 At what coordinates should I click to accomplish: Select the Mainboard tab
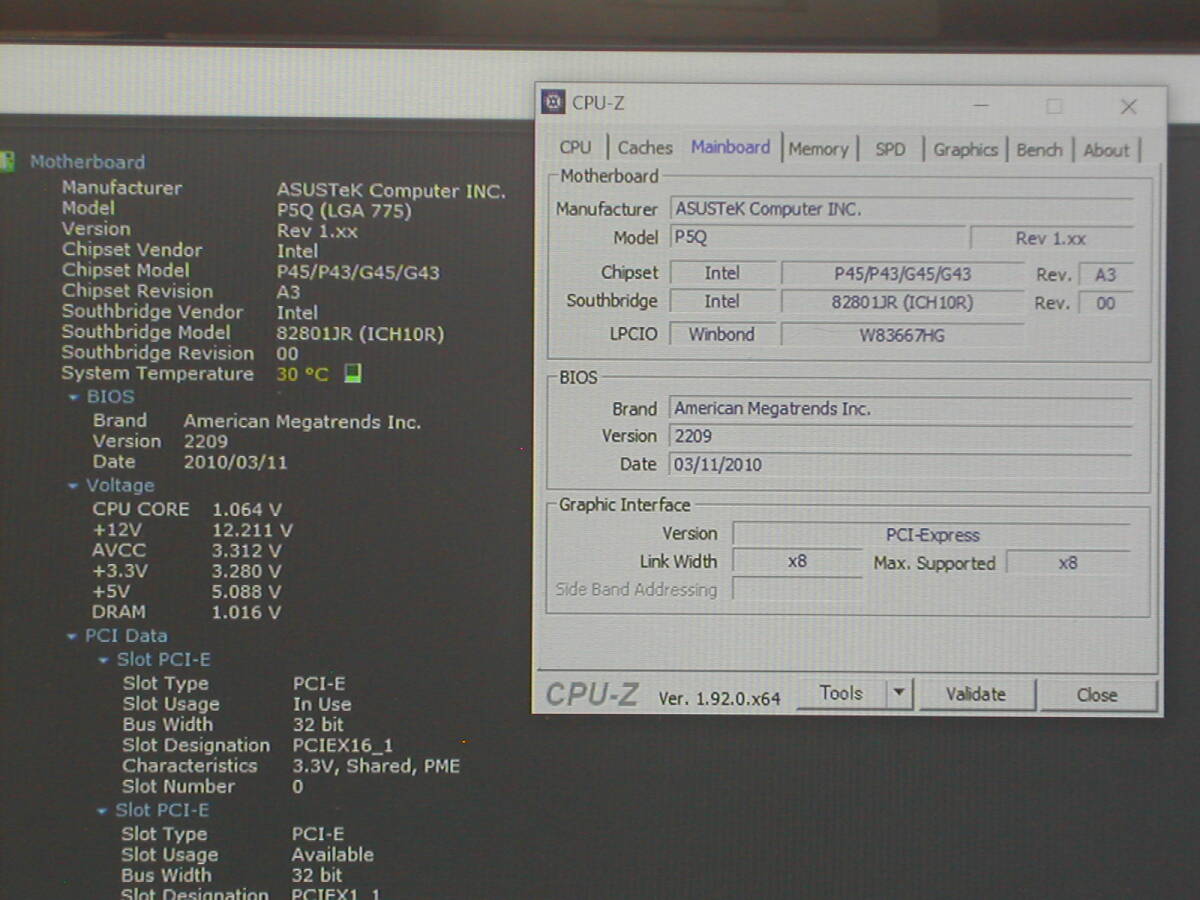pos(731,147)
